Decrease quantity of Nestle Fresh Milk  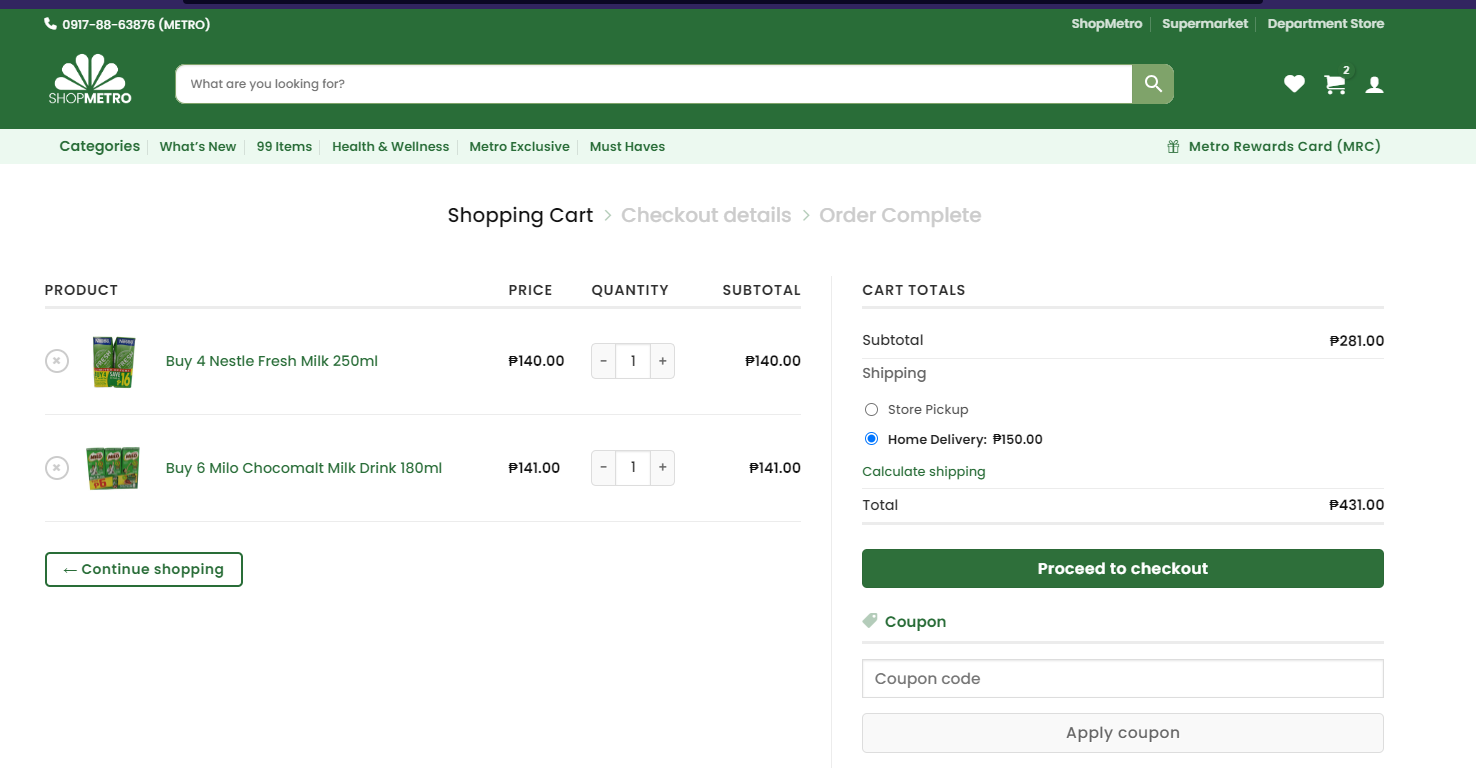coord(603,361)
